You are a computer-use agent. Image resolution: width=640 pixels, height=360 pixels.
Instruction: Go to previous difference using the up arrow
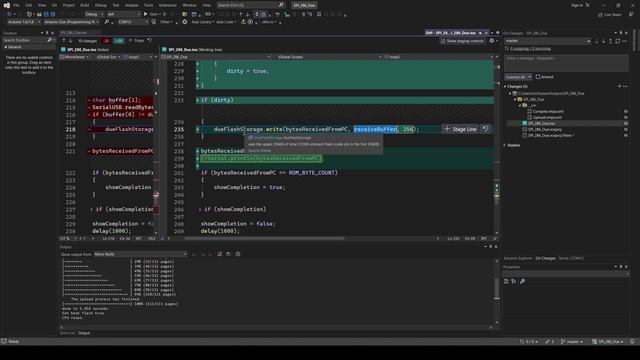coord(64,41)
